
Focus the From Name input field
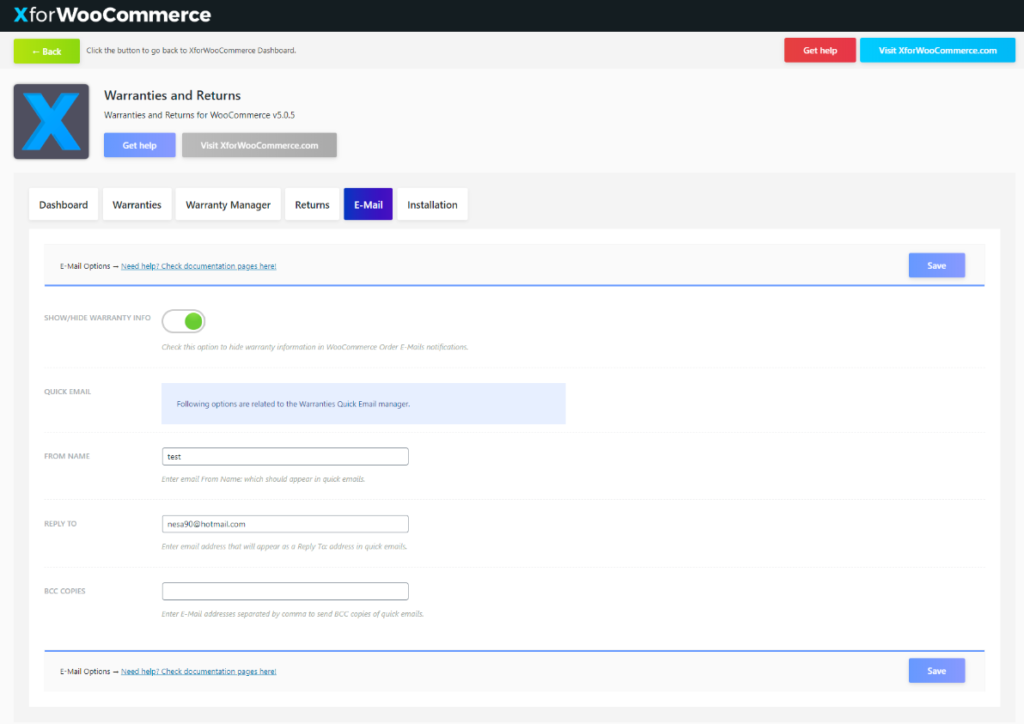[285, 456]
